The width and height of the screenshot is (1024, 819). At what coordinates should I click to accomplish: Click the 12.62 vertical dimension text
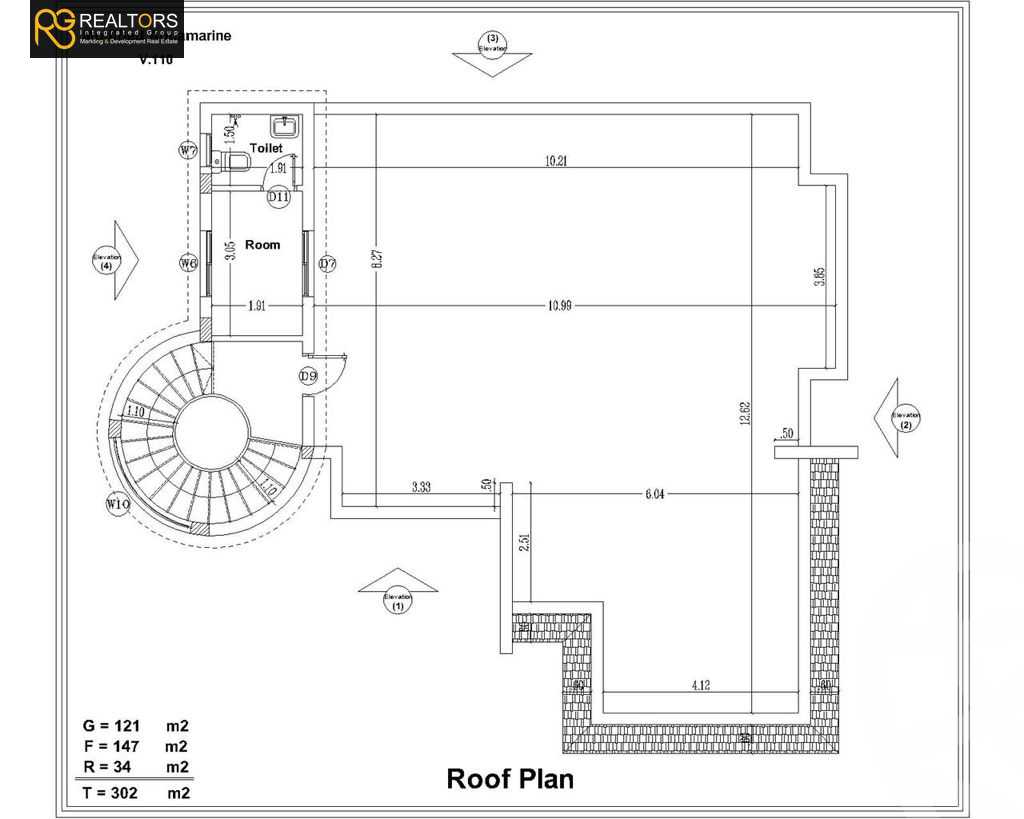click(x=745, y=413)
